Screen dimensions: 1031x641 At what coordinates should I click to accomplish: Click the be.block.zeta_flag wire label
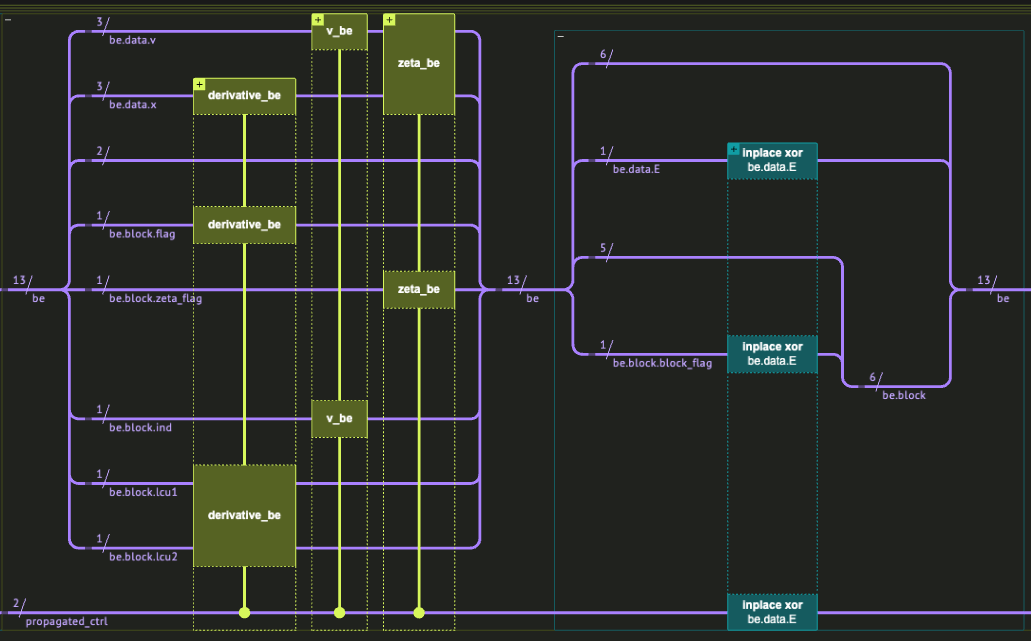[x=155, y=298]
